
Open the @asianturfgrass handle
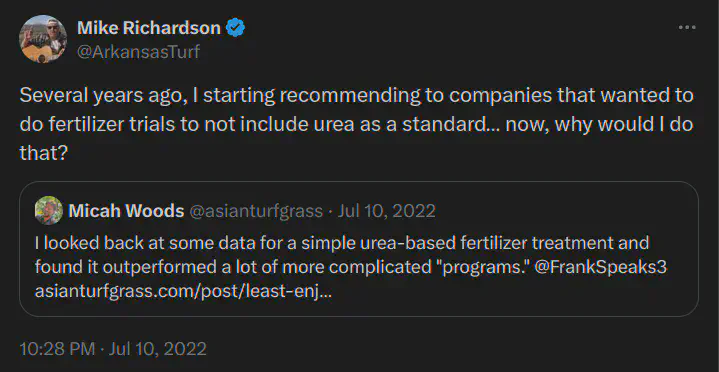pos(256,211)
